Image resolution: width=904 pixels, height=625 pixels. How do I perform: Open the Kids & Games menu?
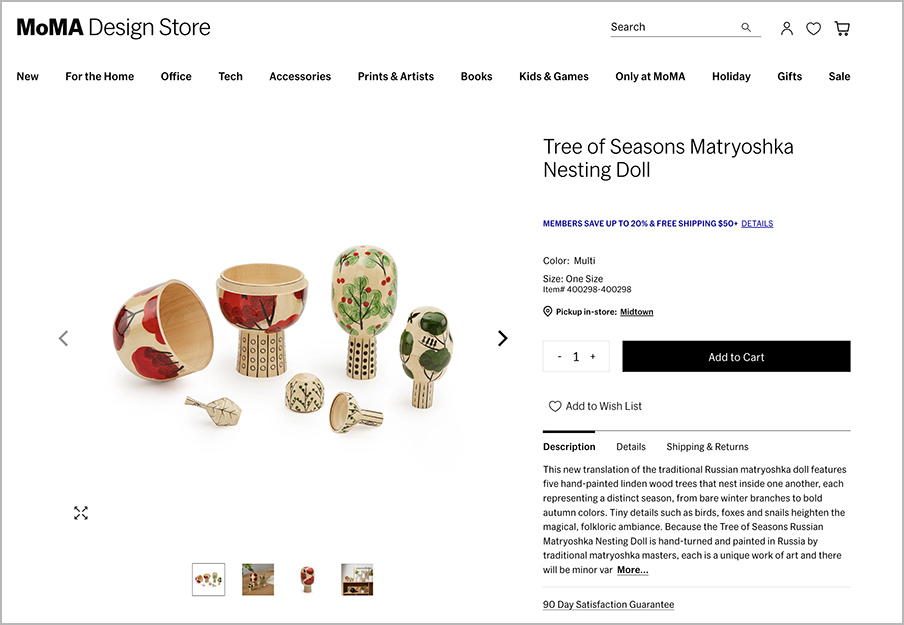click(553, 77)
